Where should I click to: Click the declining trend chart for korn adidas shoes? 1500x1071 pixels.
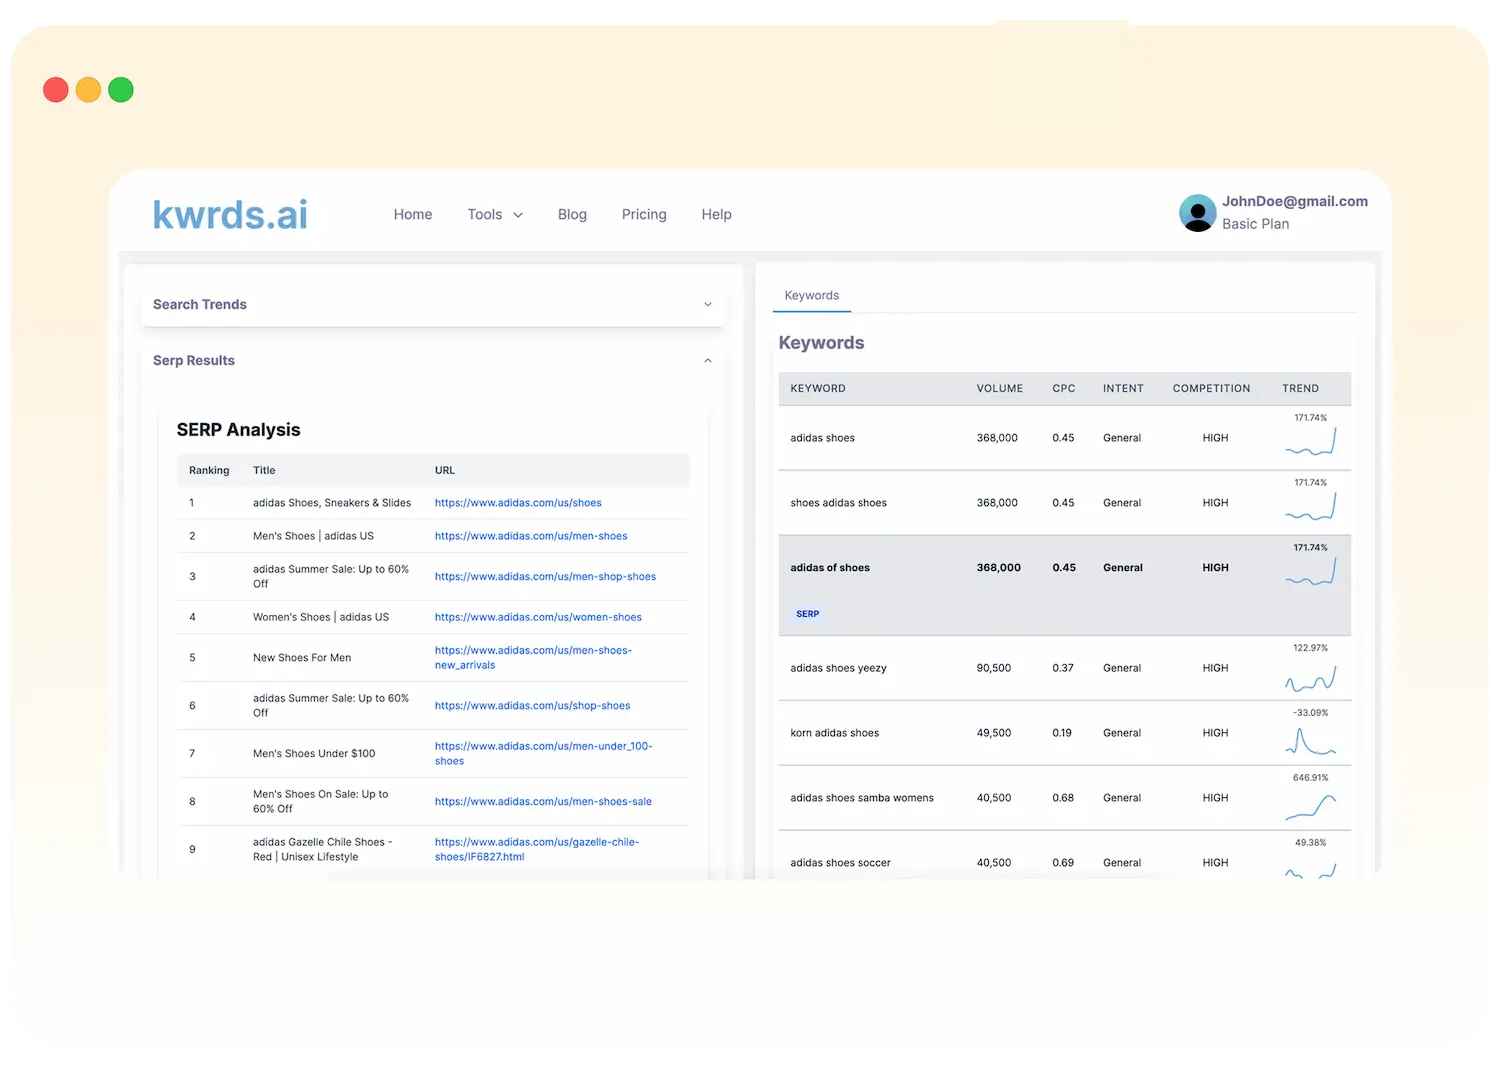1311,740
